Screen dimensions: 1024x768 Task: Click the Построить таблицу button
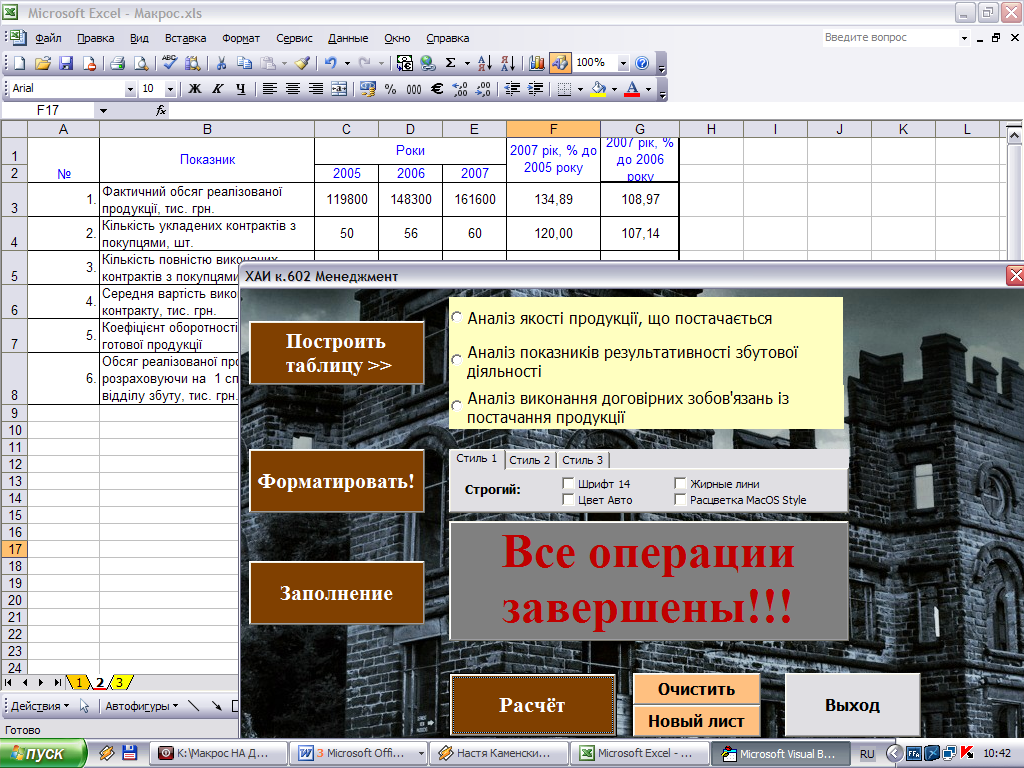[337, 353]
